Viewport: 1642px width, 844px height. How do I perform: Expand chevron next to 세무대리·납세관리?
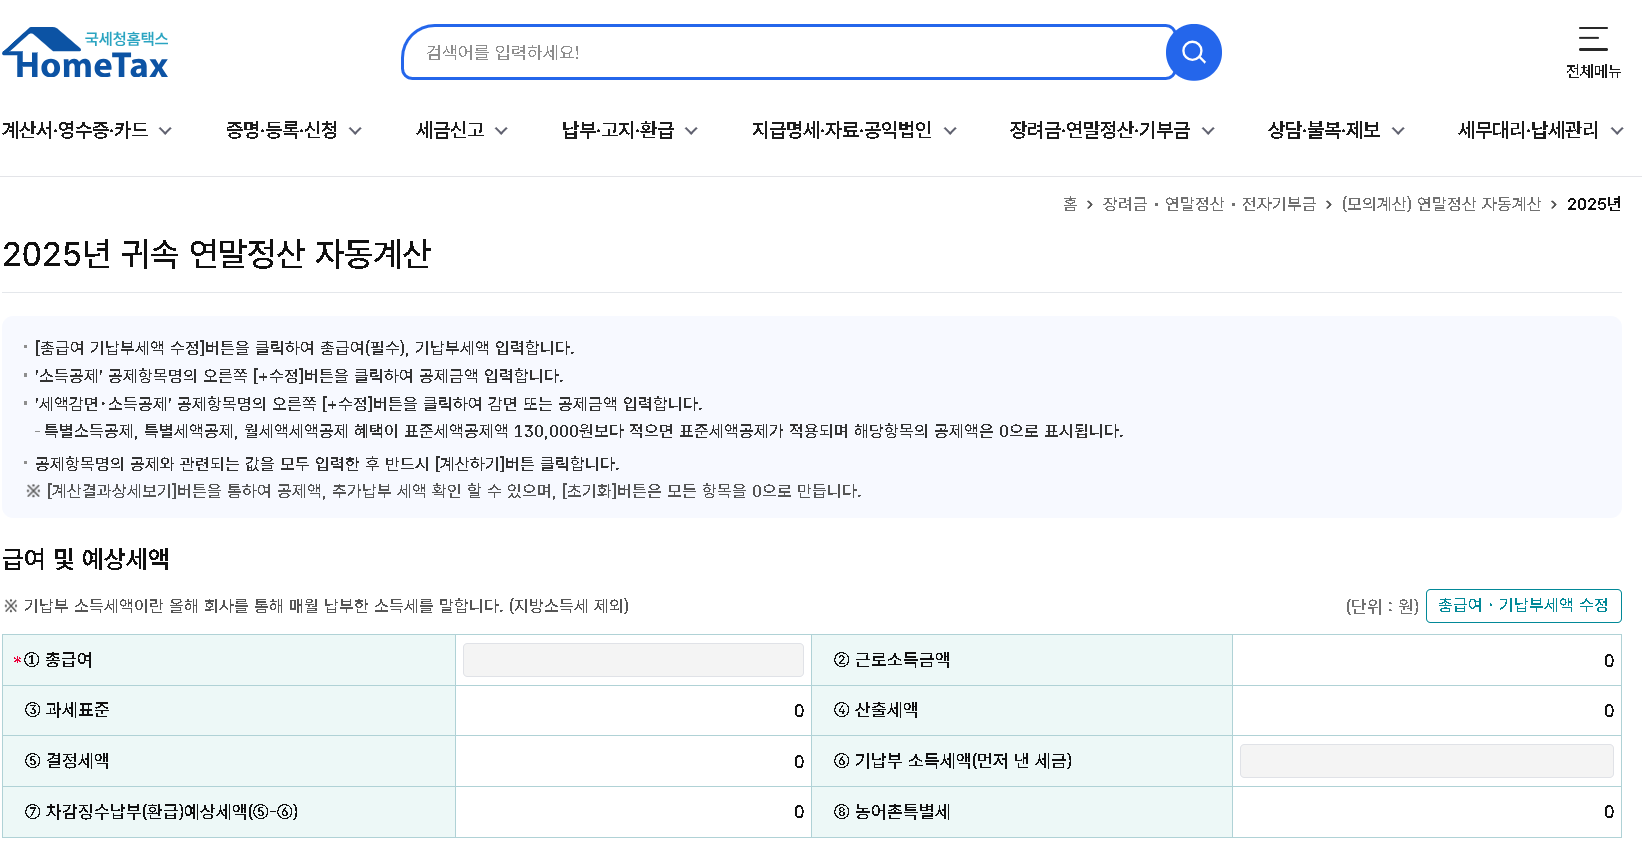click(1617, 131)
